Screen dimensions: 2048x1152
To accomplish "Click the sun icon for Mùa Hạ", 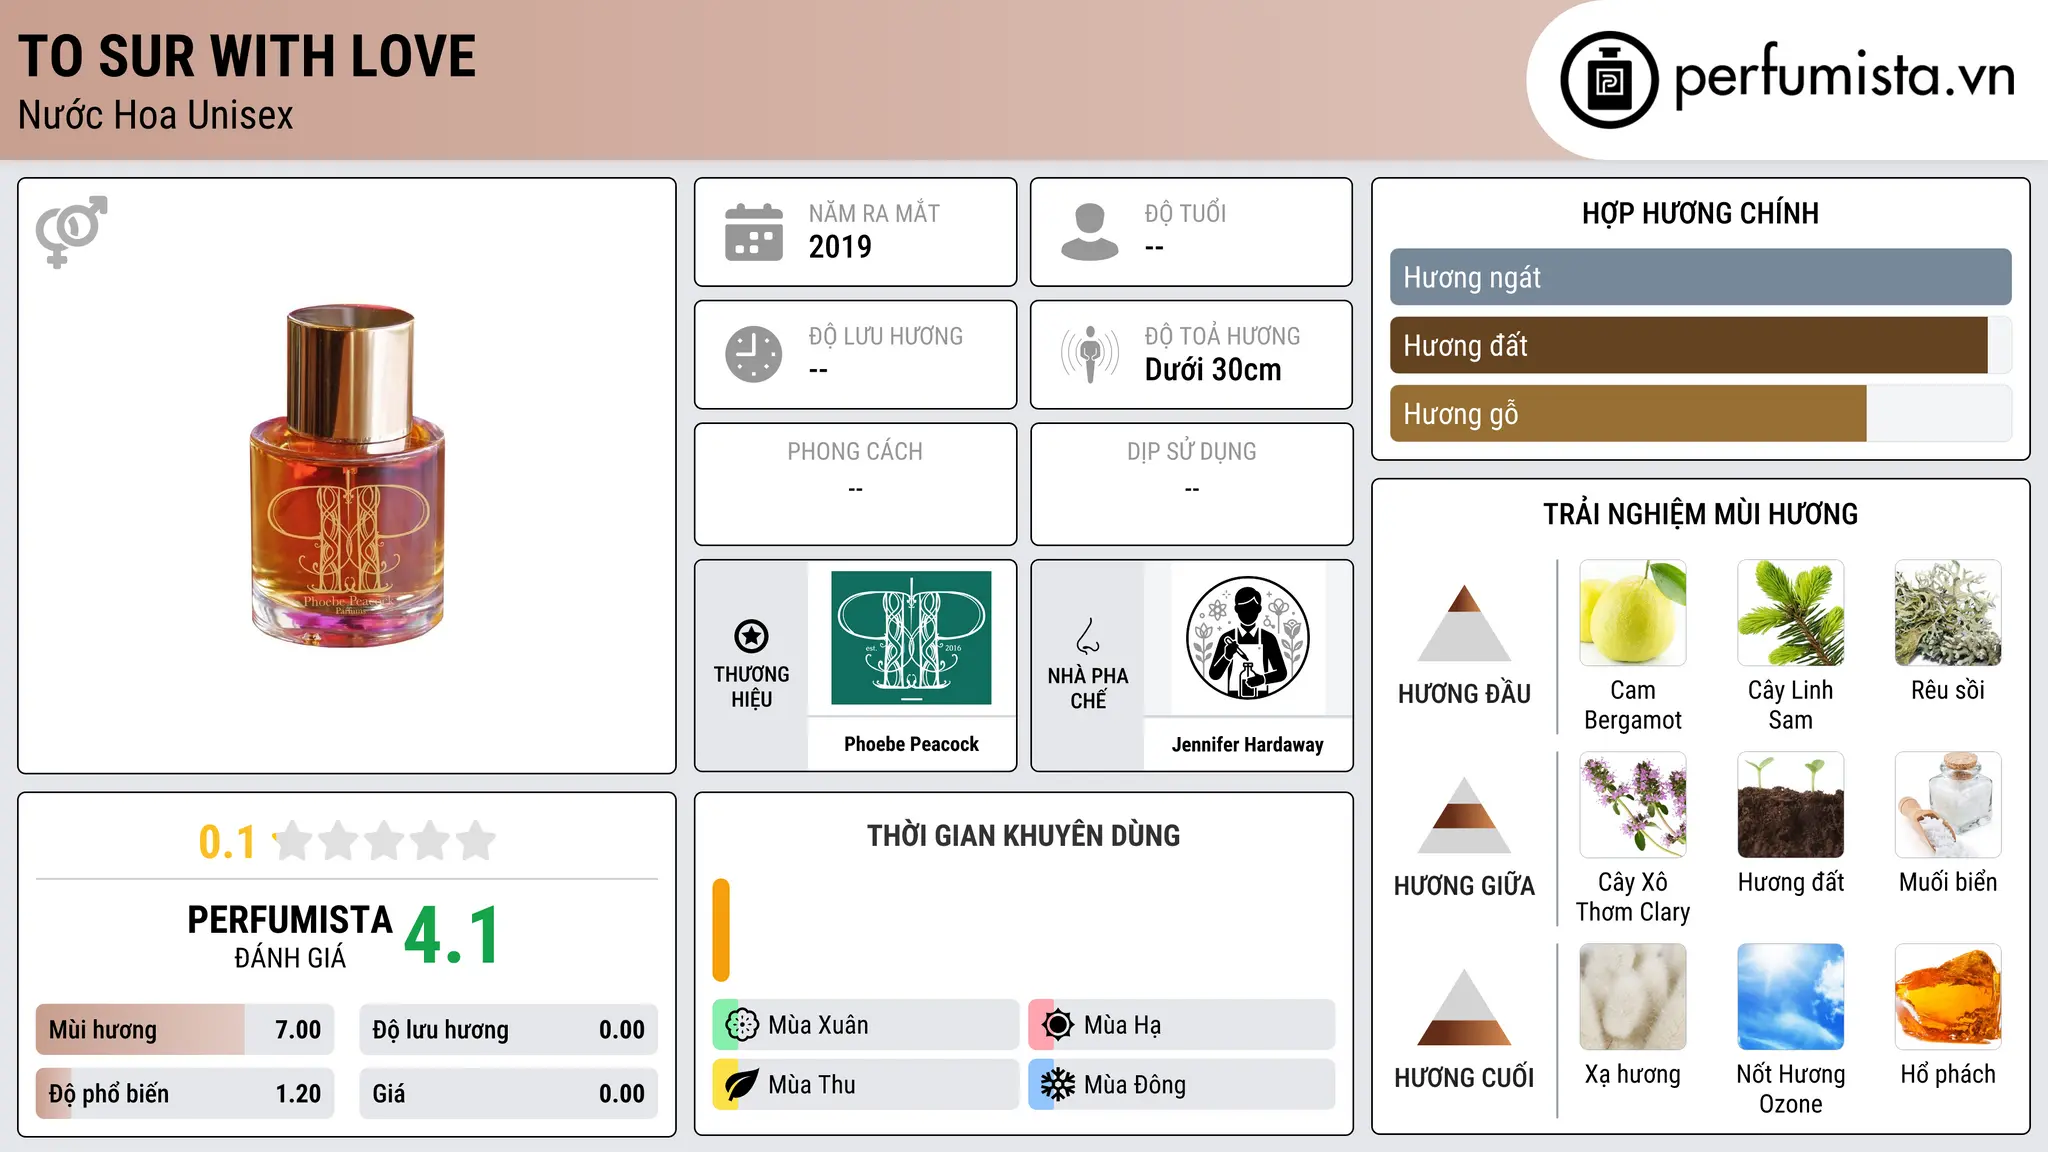I will point(1058,1025).
